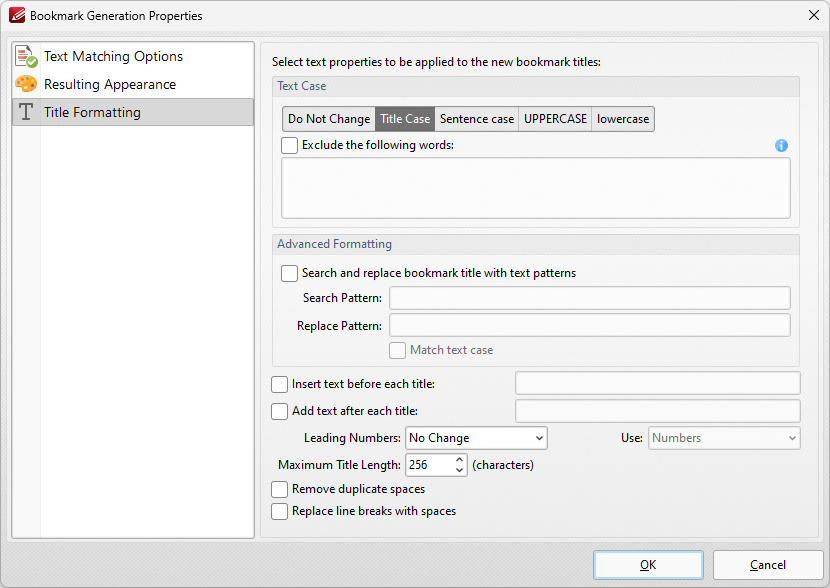Click the add text after title field
The height and width of the screenshot is (588, 830).
point(657,411)
